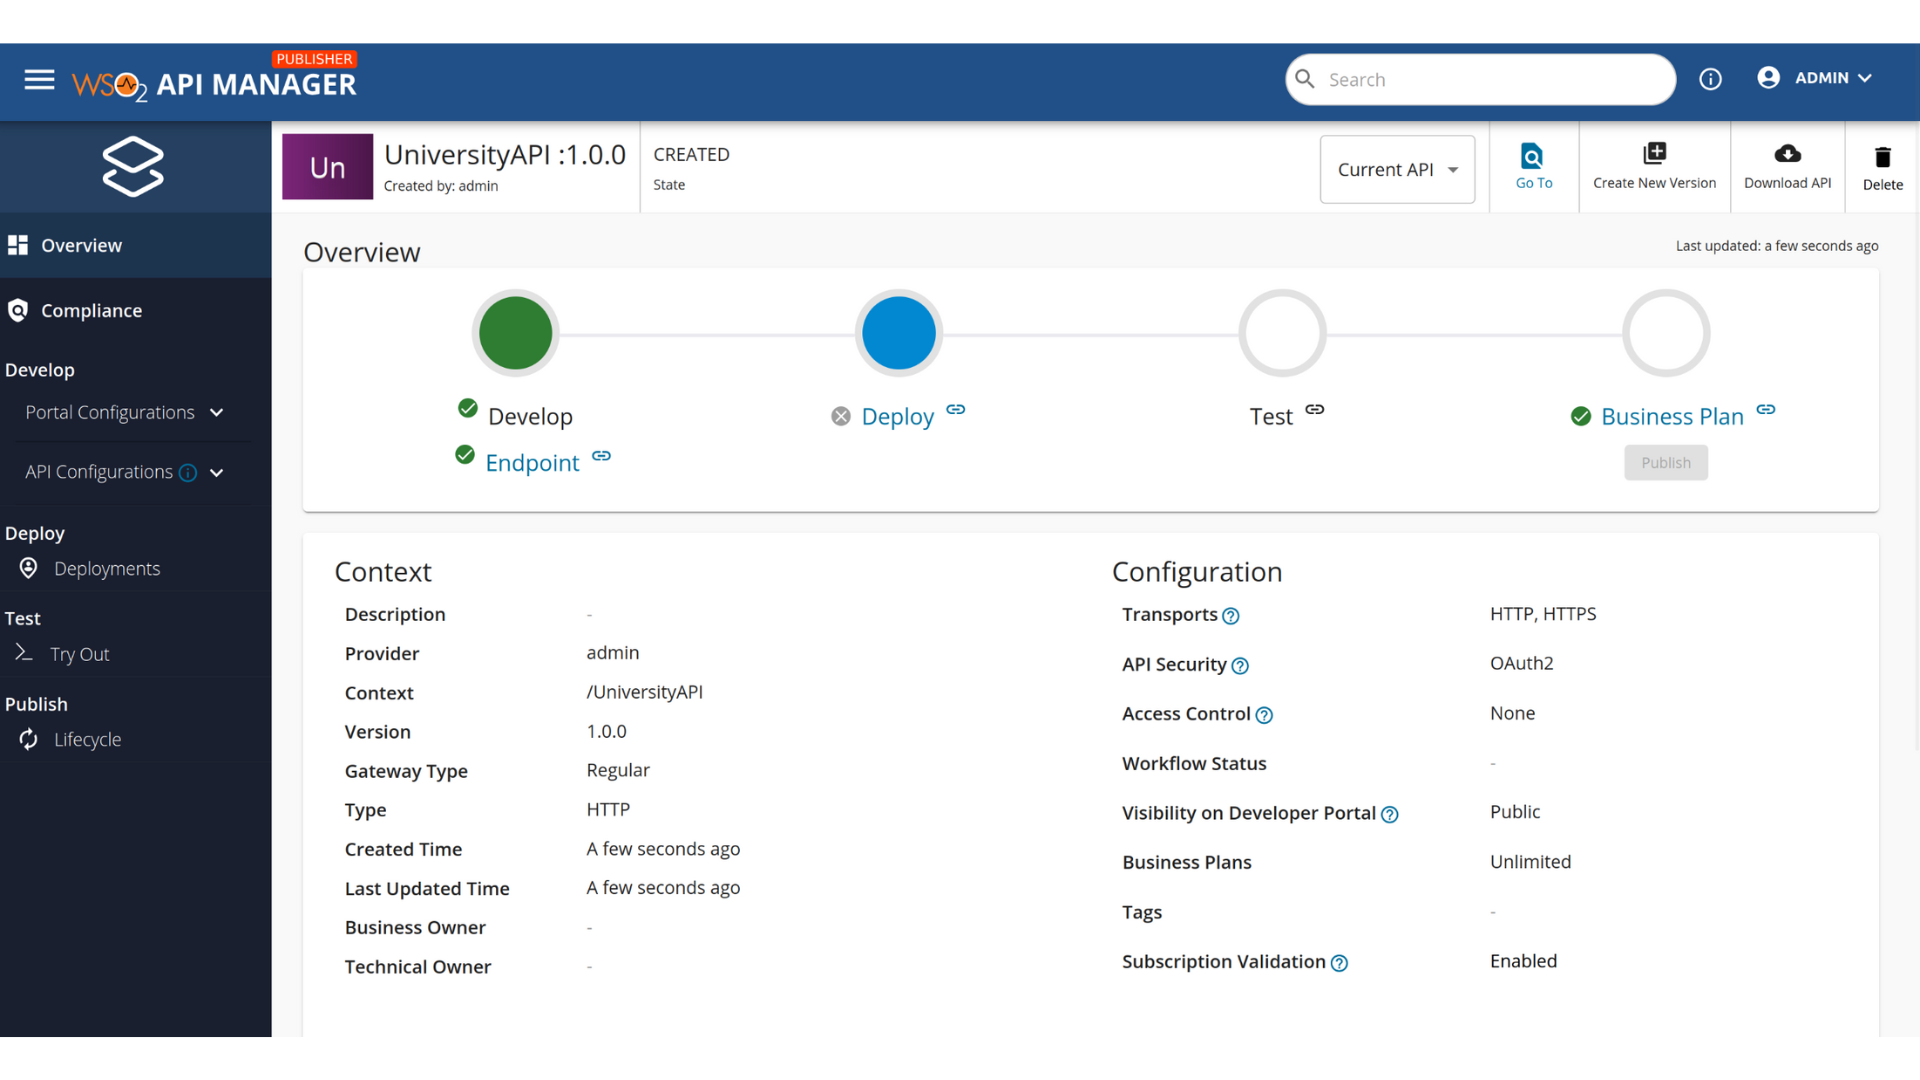
Task: Click Transports help question icon
Action: coord(1231,616)
